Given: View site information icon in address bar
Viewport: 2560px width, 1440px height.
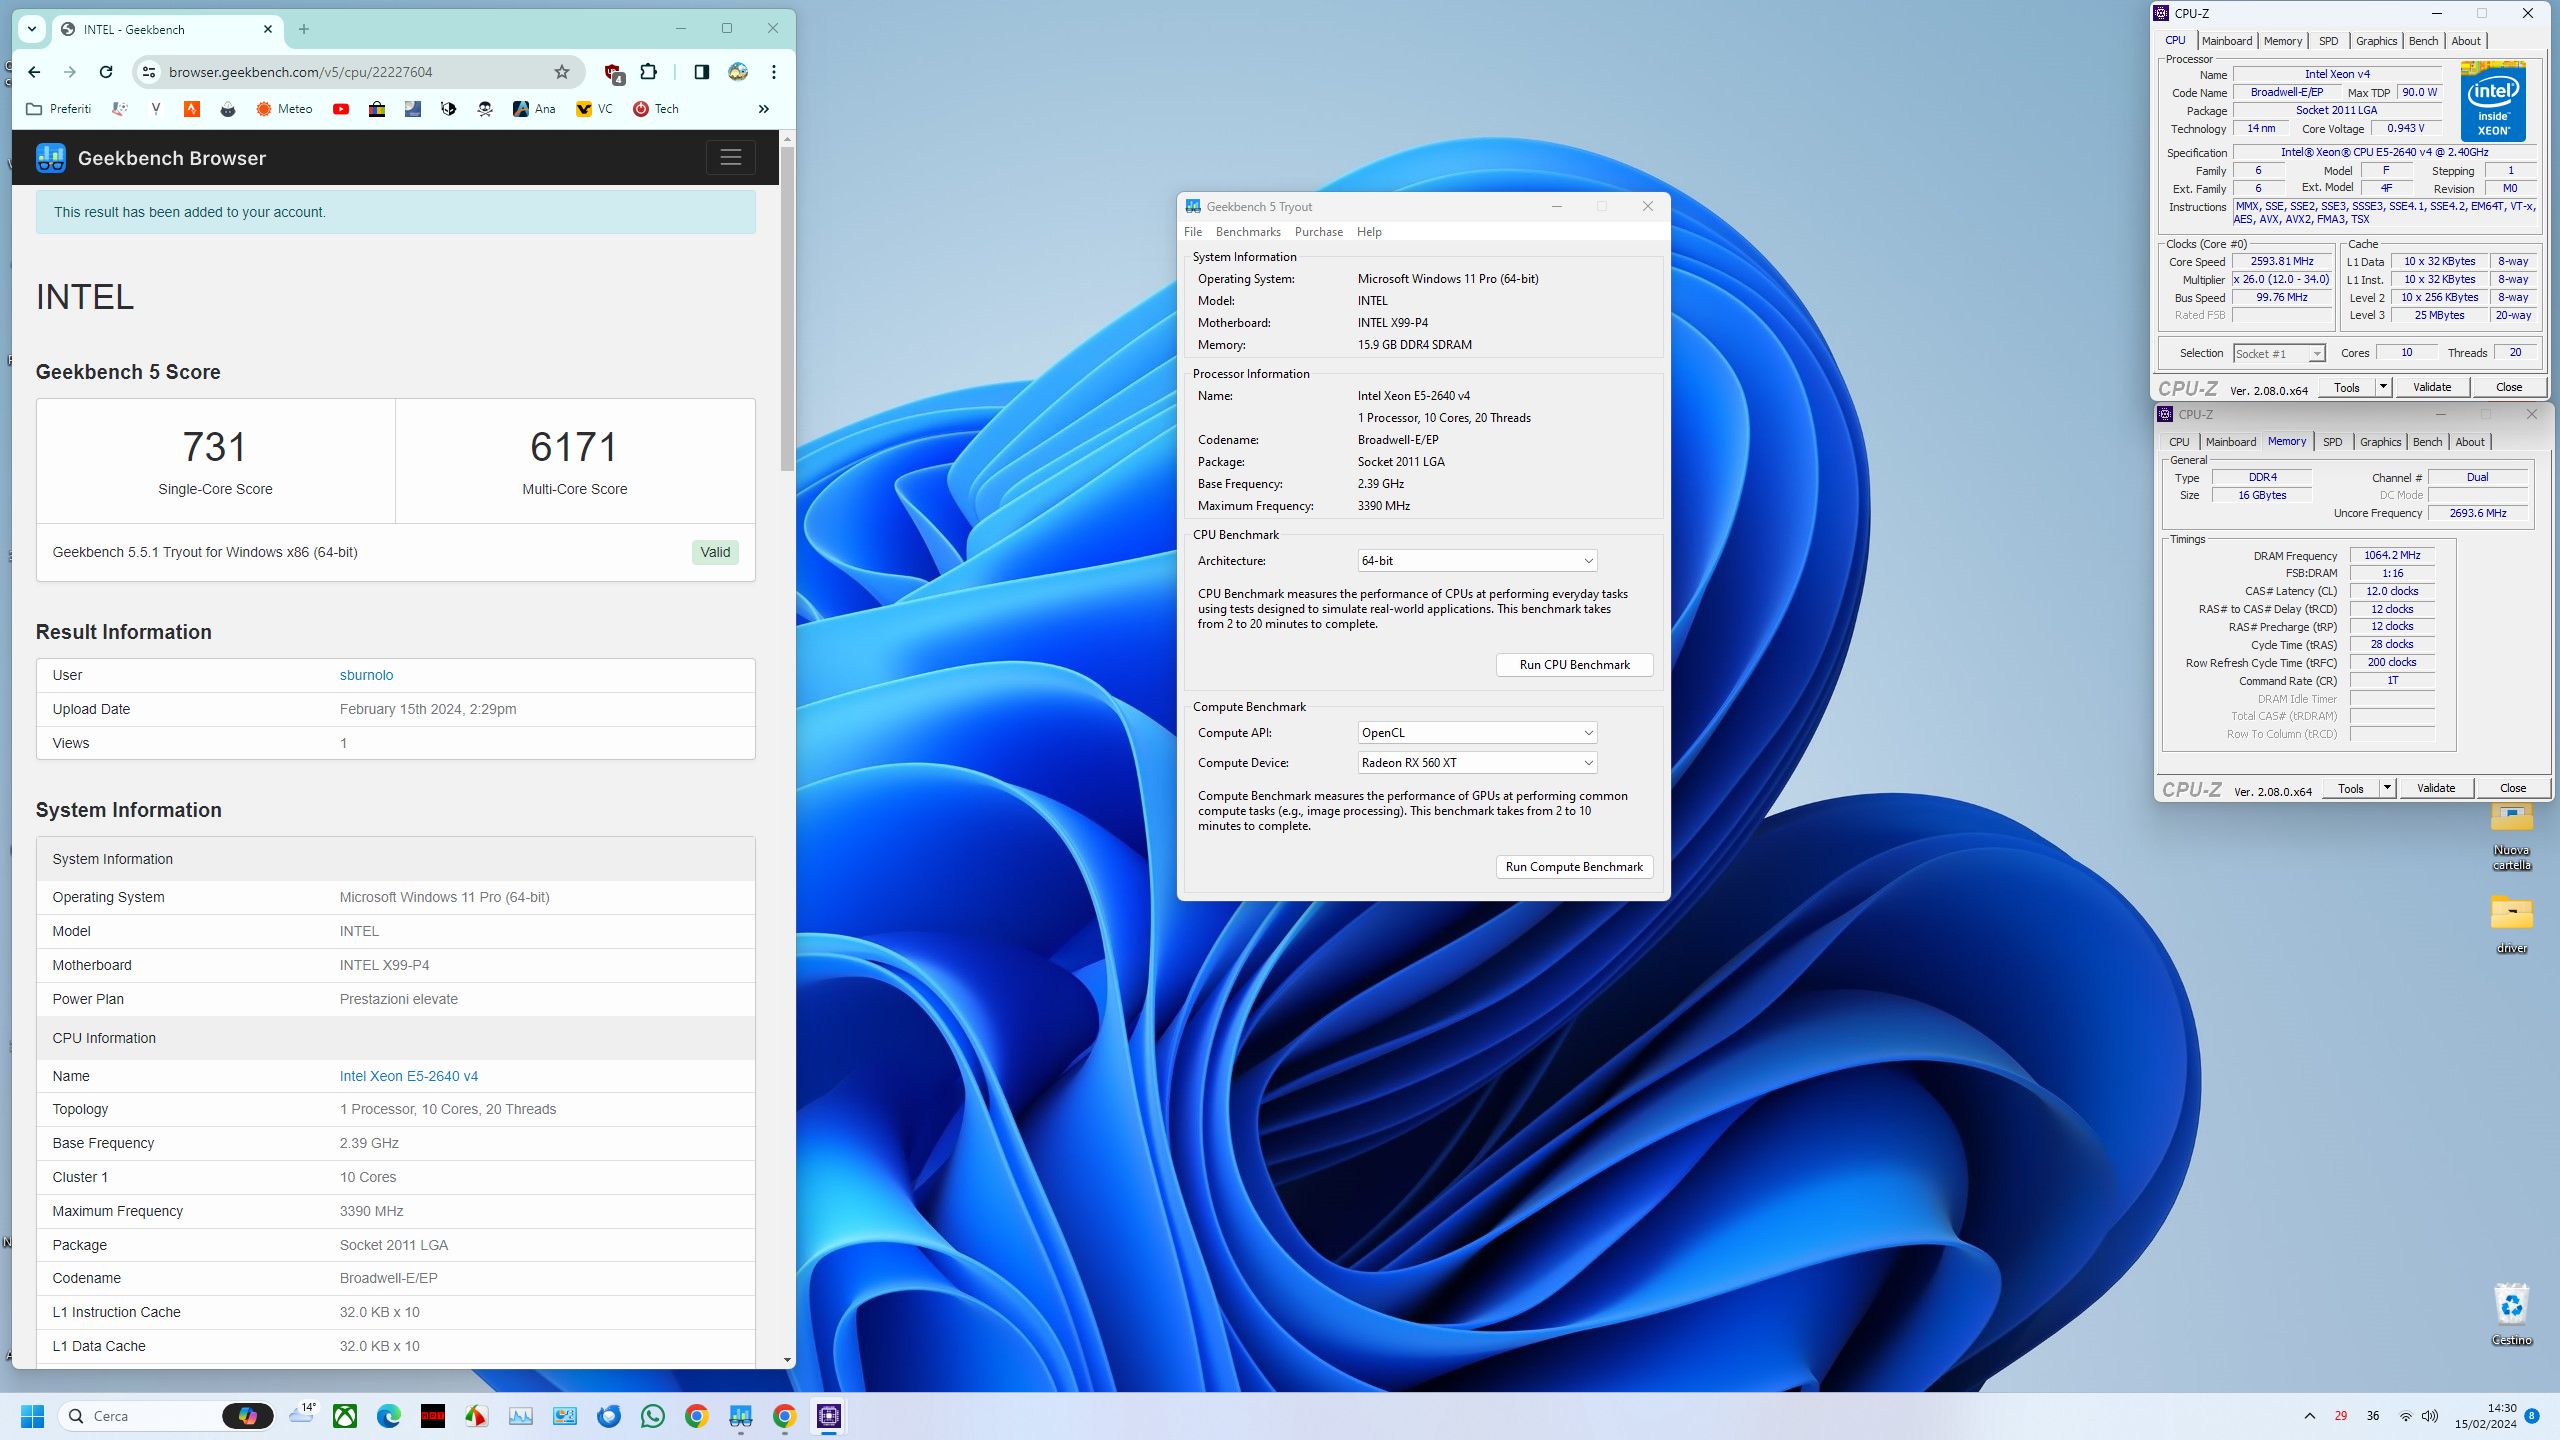Looking at the screenshot, I should (x=149, y=72).
